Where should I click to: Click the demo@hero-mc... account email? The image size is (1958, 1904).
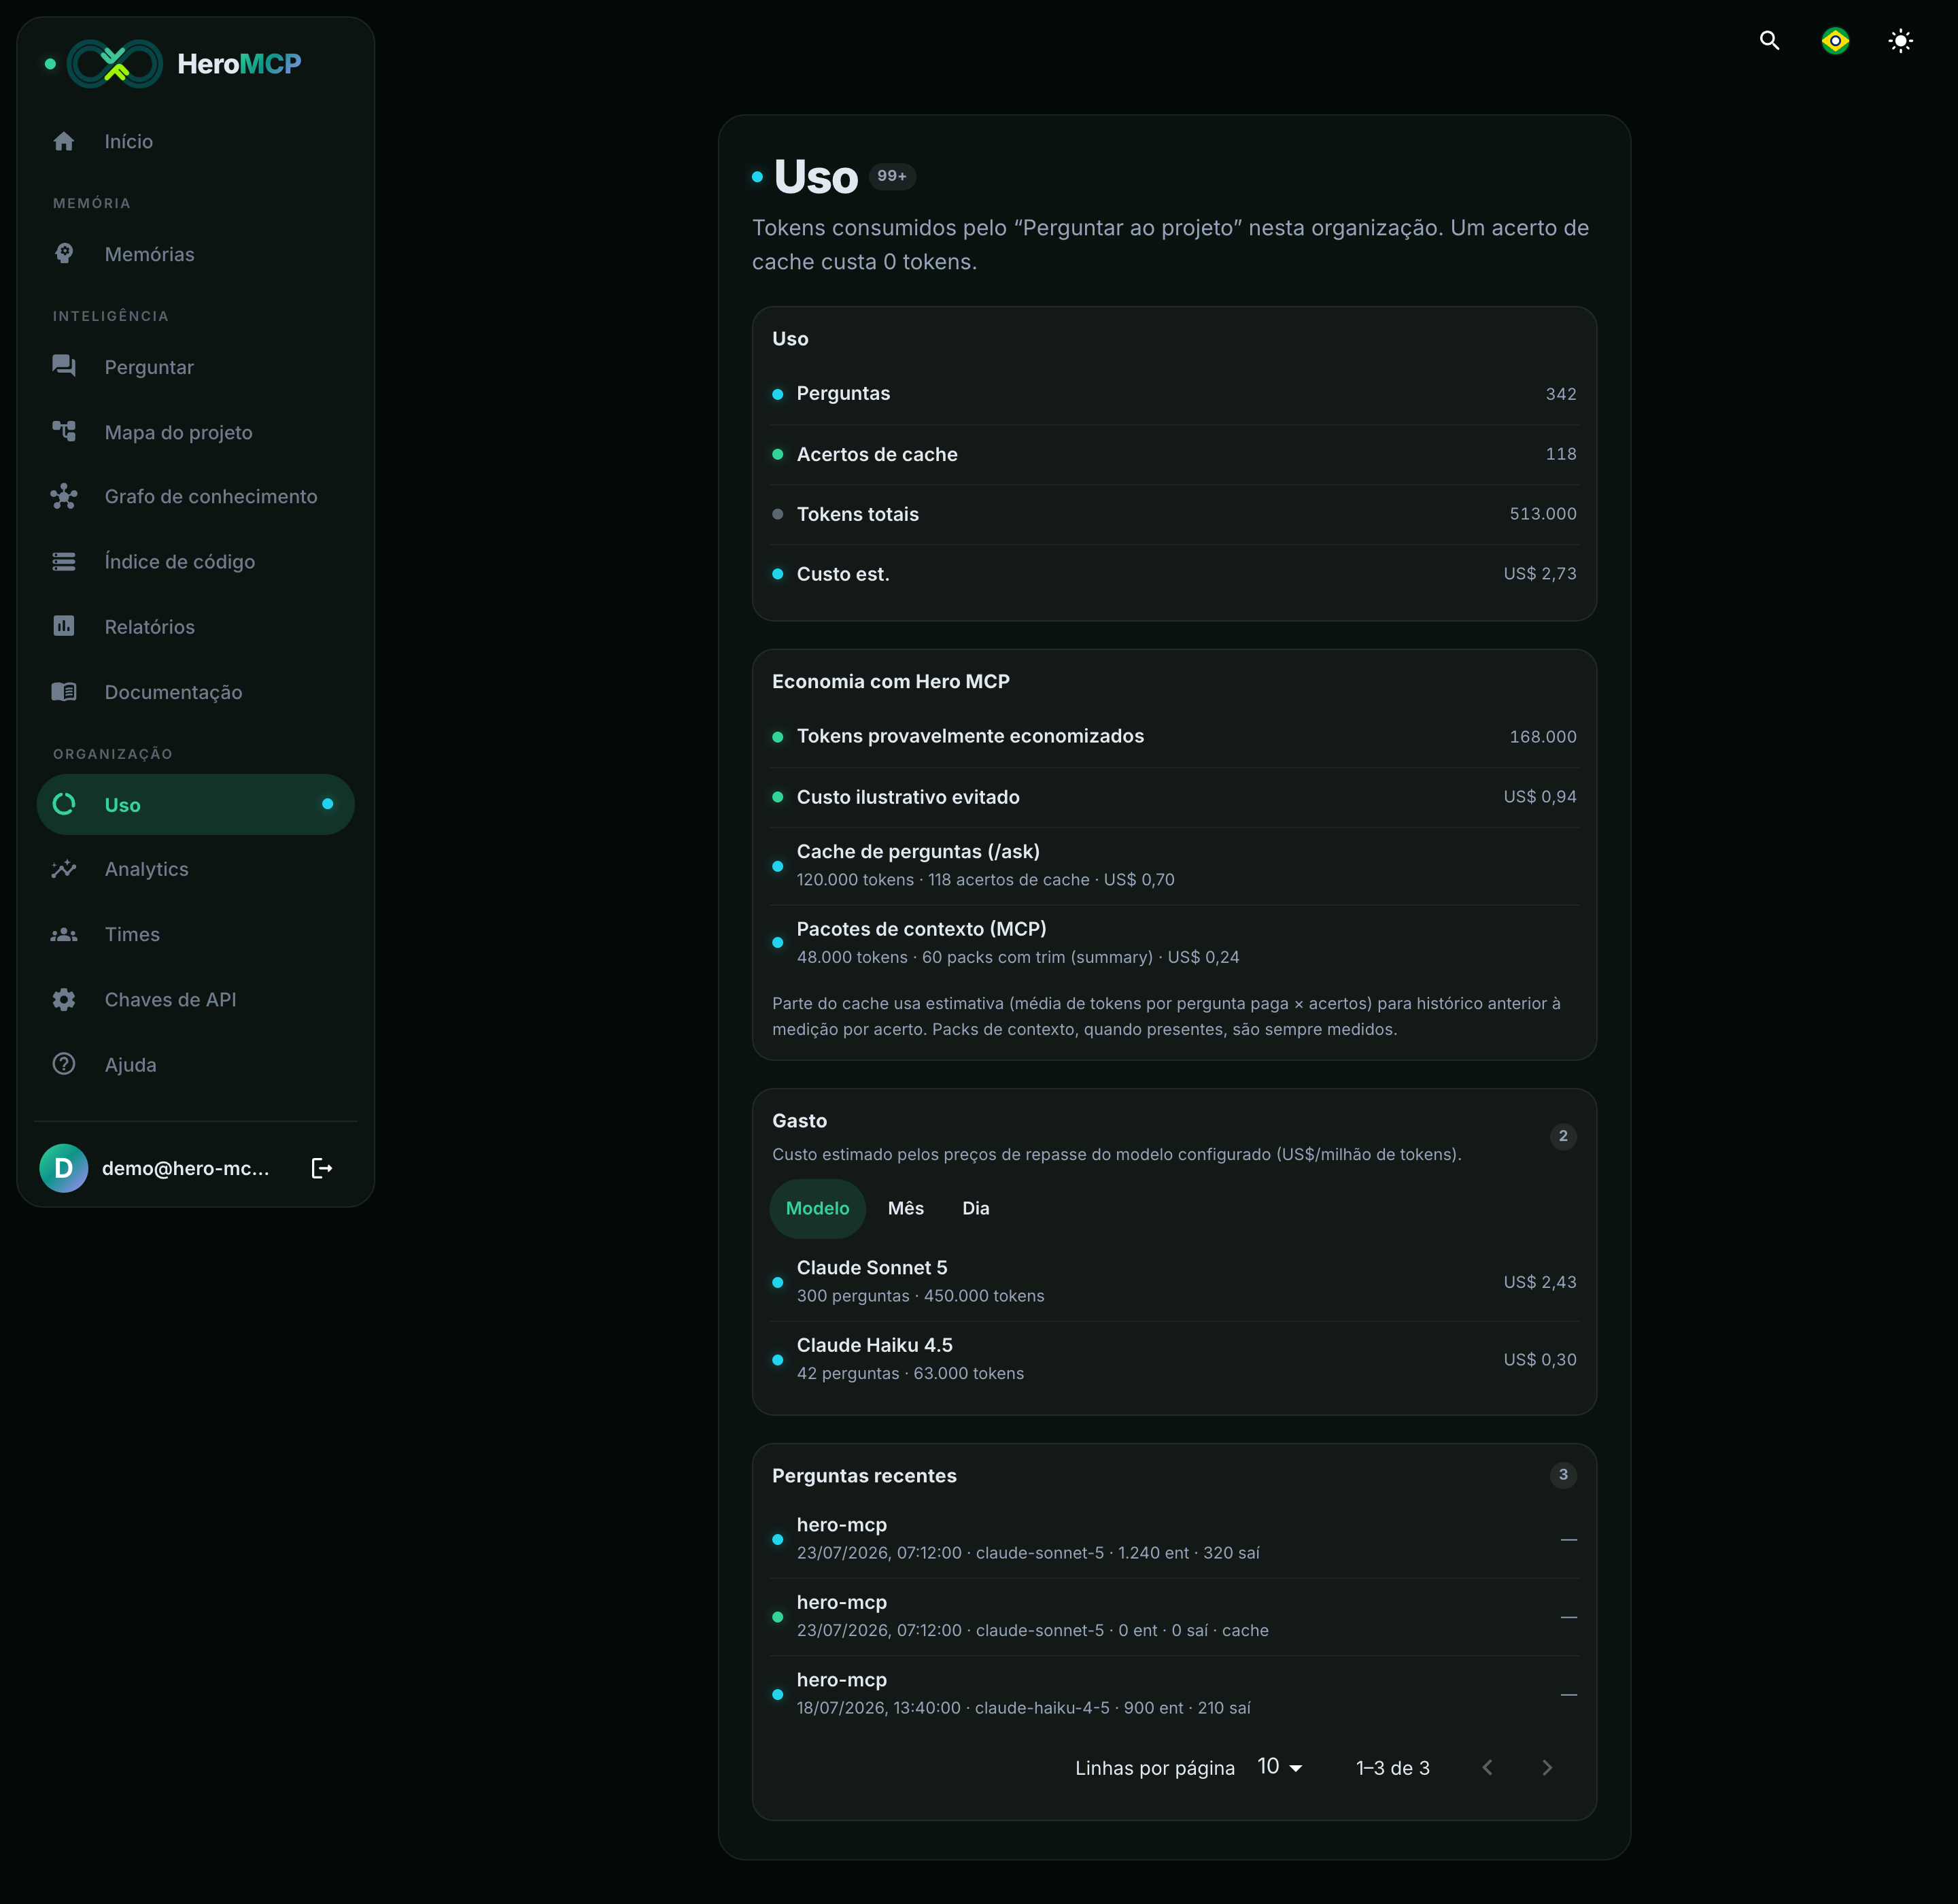tap(186, 1168)
